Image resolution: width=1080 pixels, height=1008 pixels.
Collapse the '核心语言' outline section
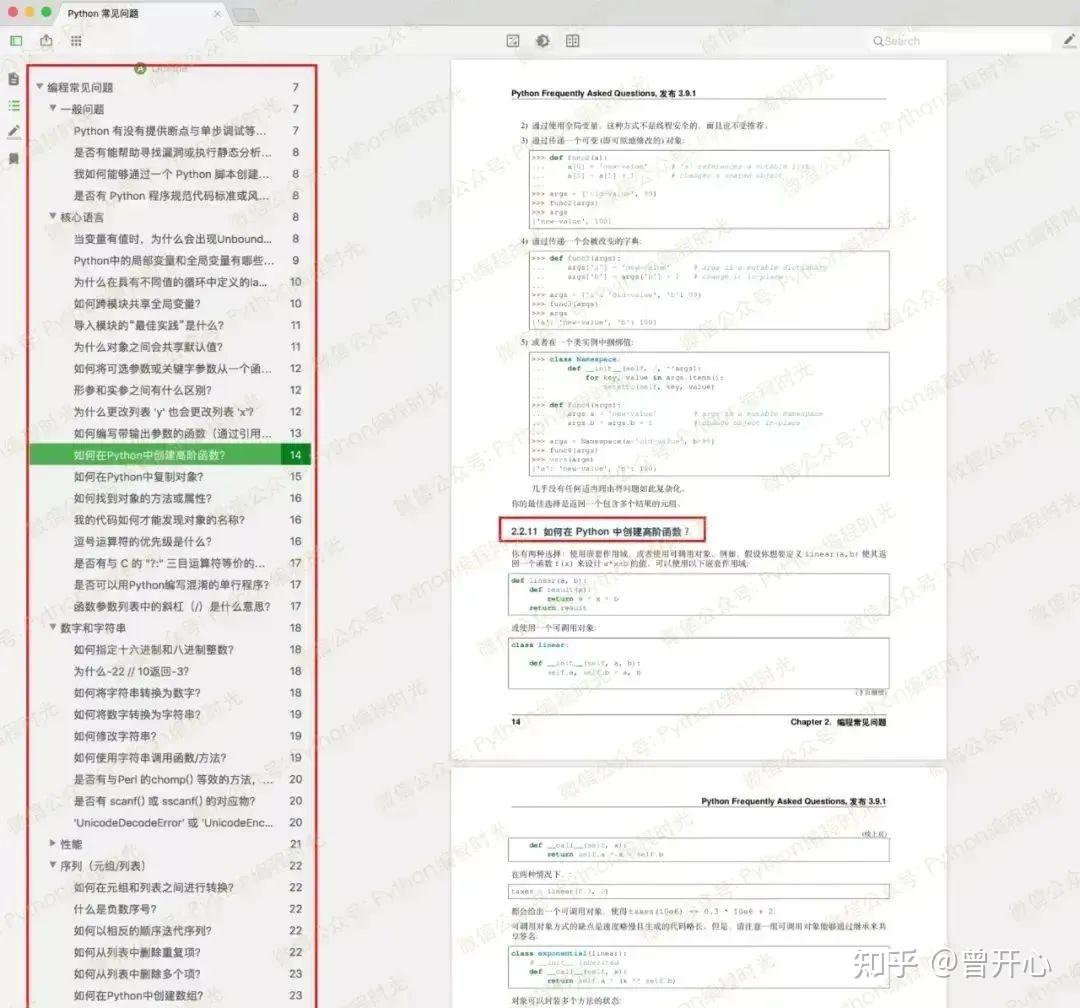click(53, 216)
